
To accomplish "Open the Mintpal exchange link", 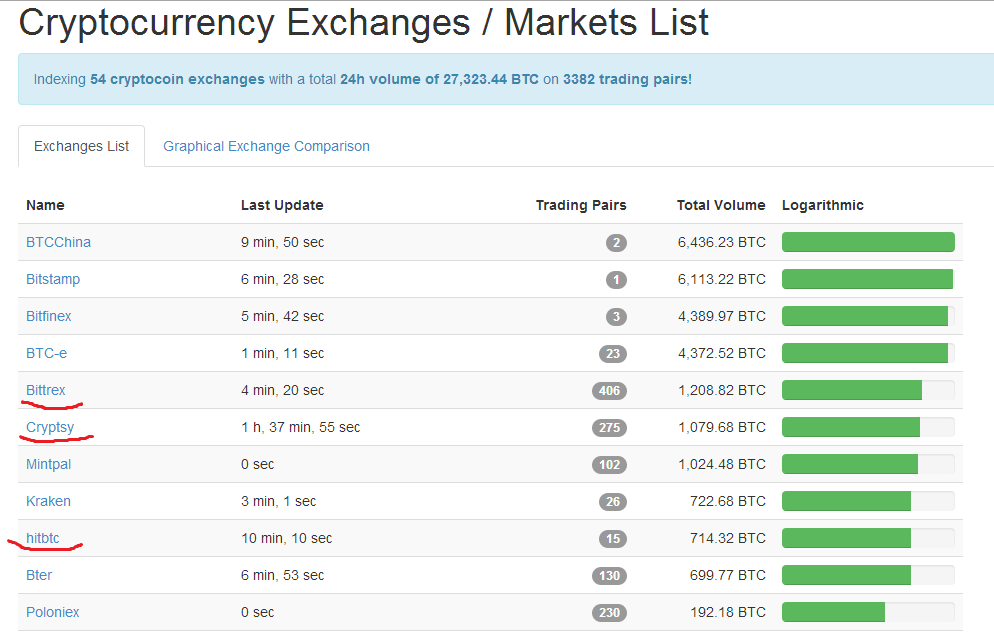I will (48, 464).
